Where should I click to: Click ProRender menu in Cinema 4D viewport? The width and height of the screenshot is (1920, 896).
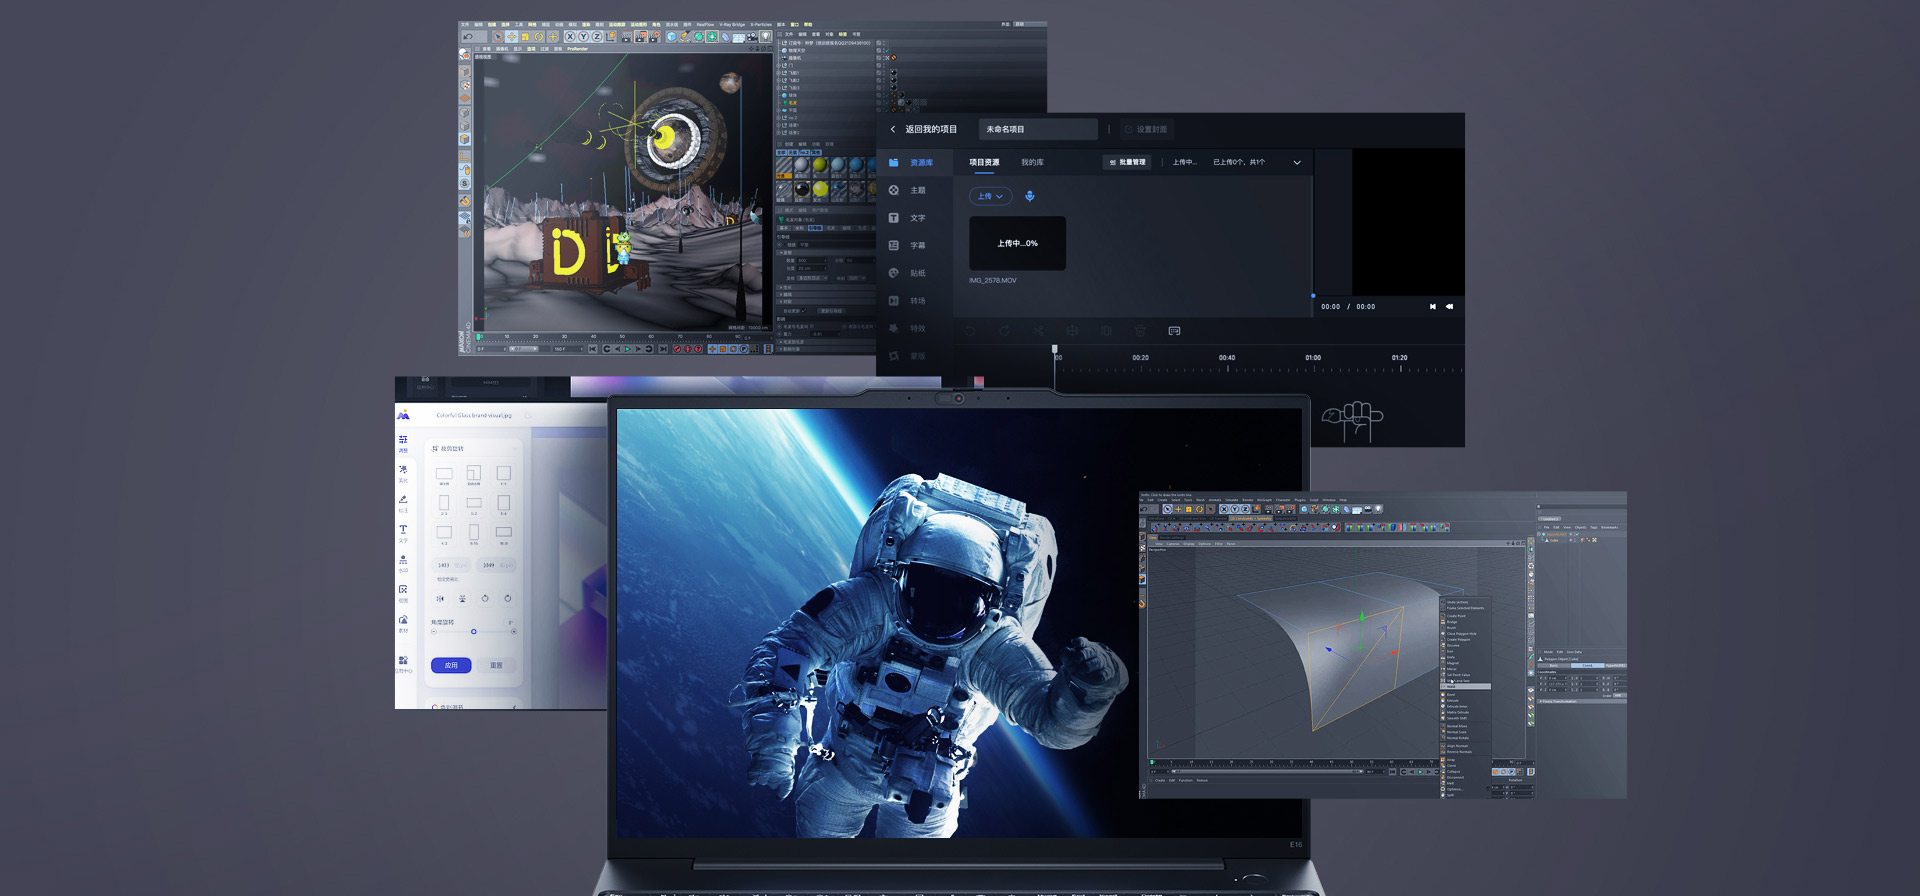577,49
